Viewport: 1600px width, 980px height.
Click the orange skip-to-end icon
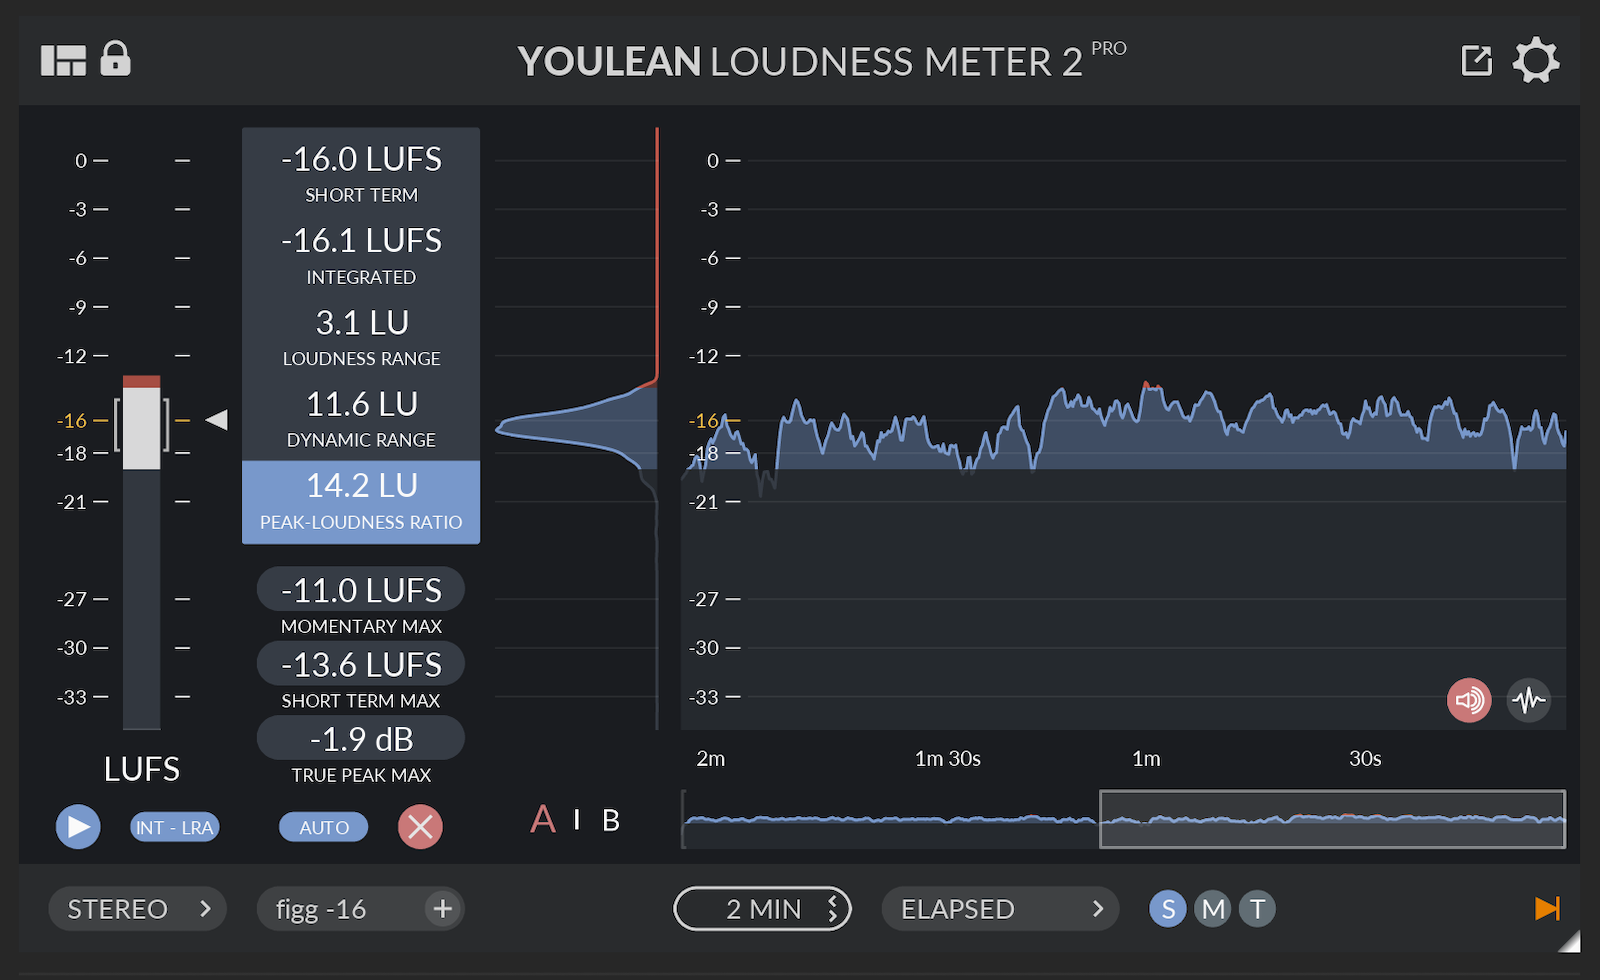[x=1546, y=908]
